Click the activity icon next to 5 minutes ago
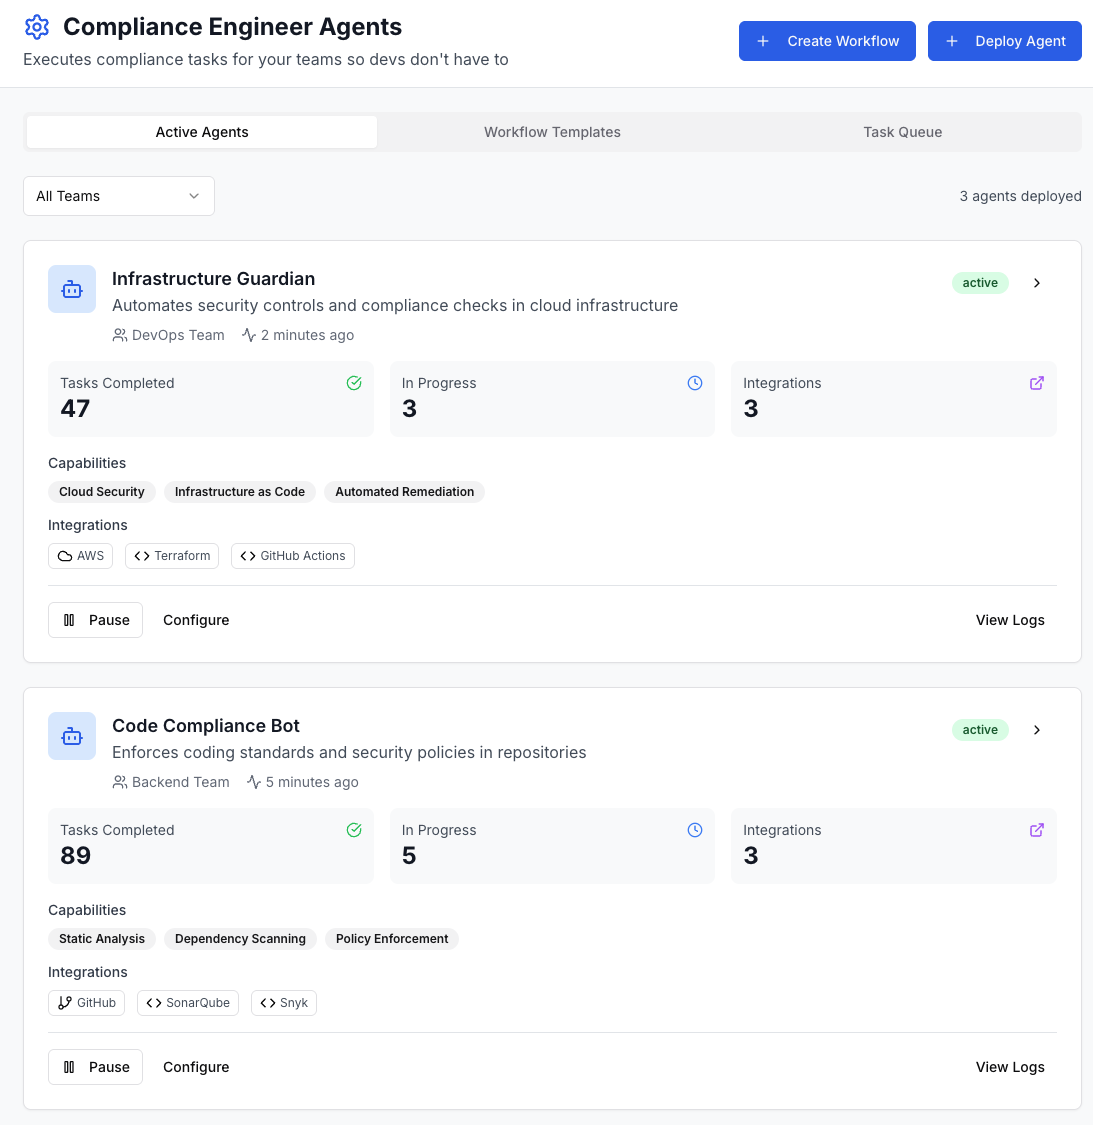The image size is (1093, 1125). (254, 782)
